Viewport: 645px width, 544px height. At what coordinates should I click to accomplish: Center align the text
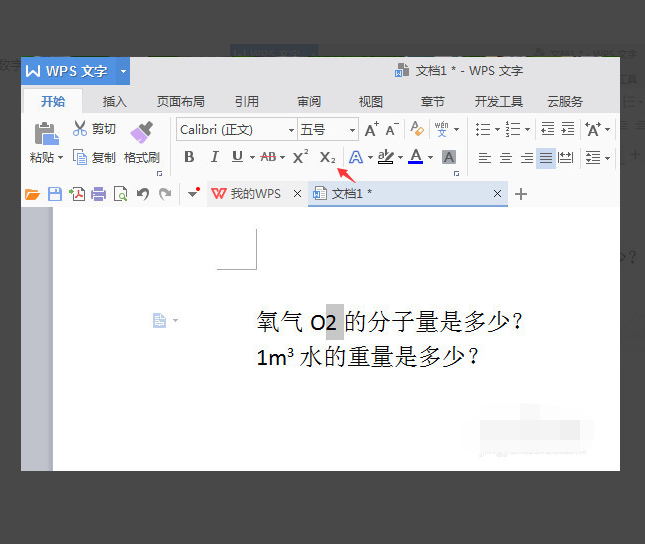pos(506,158)
